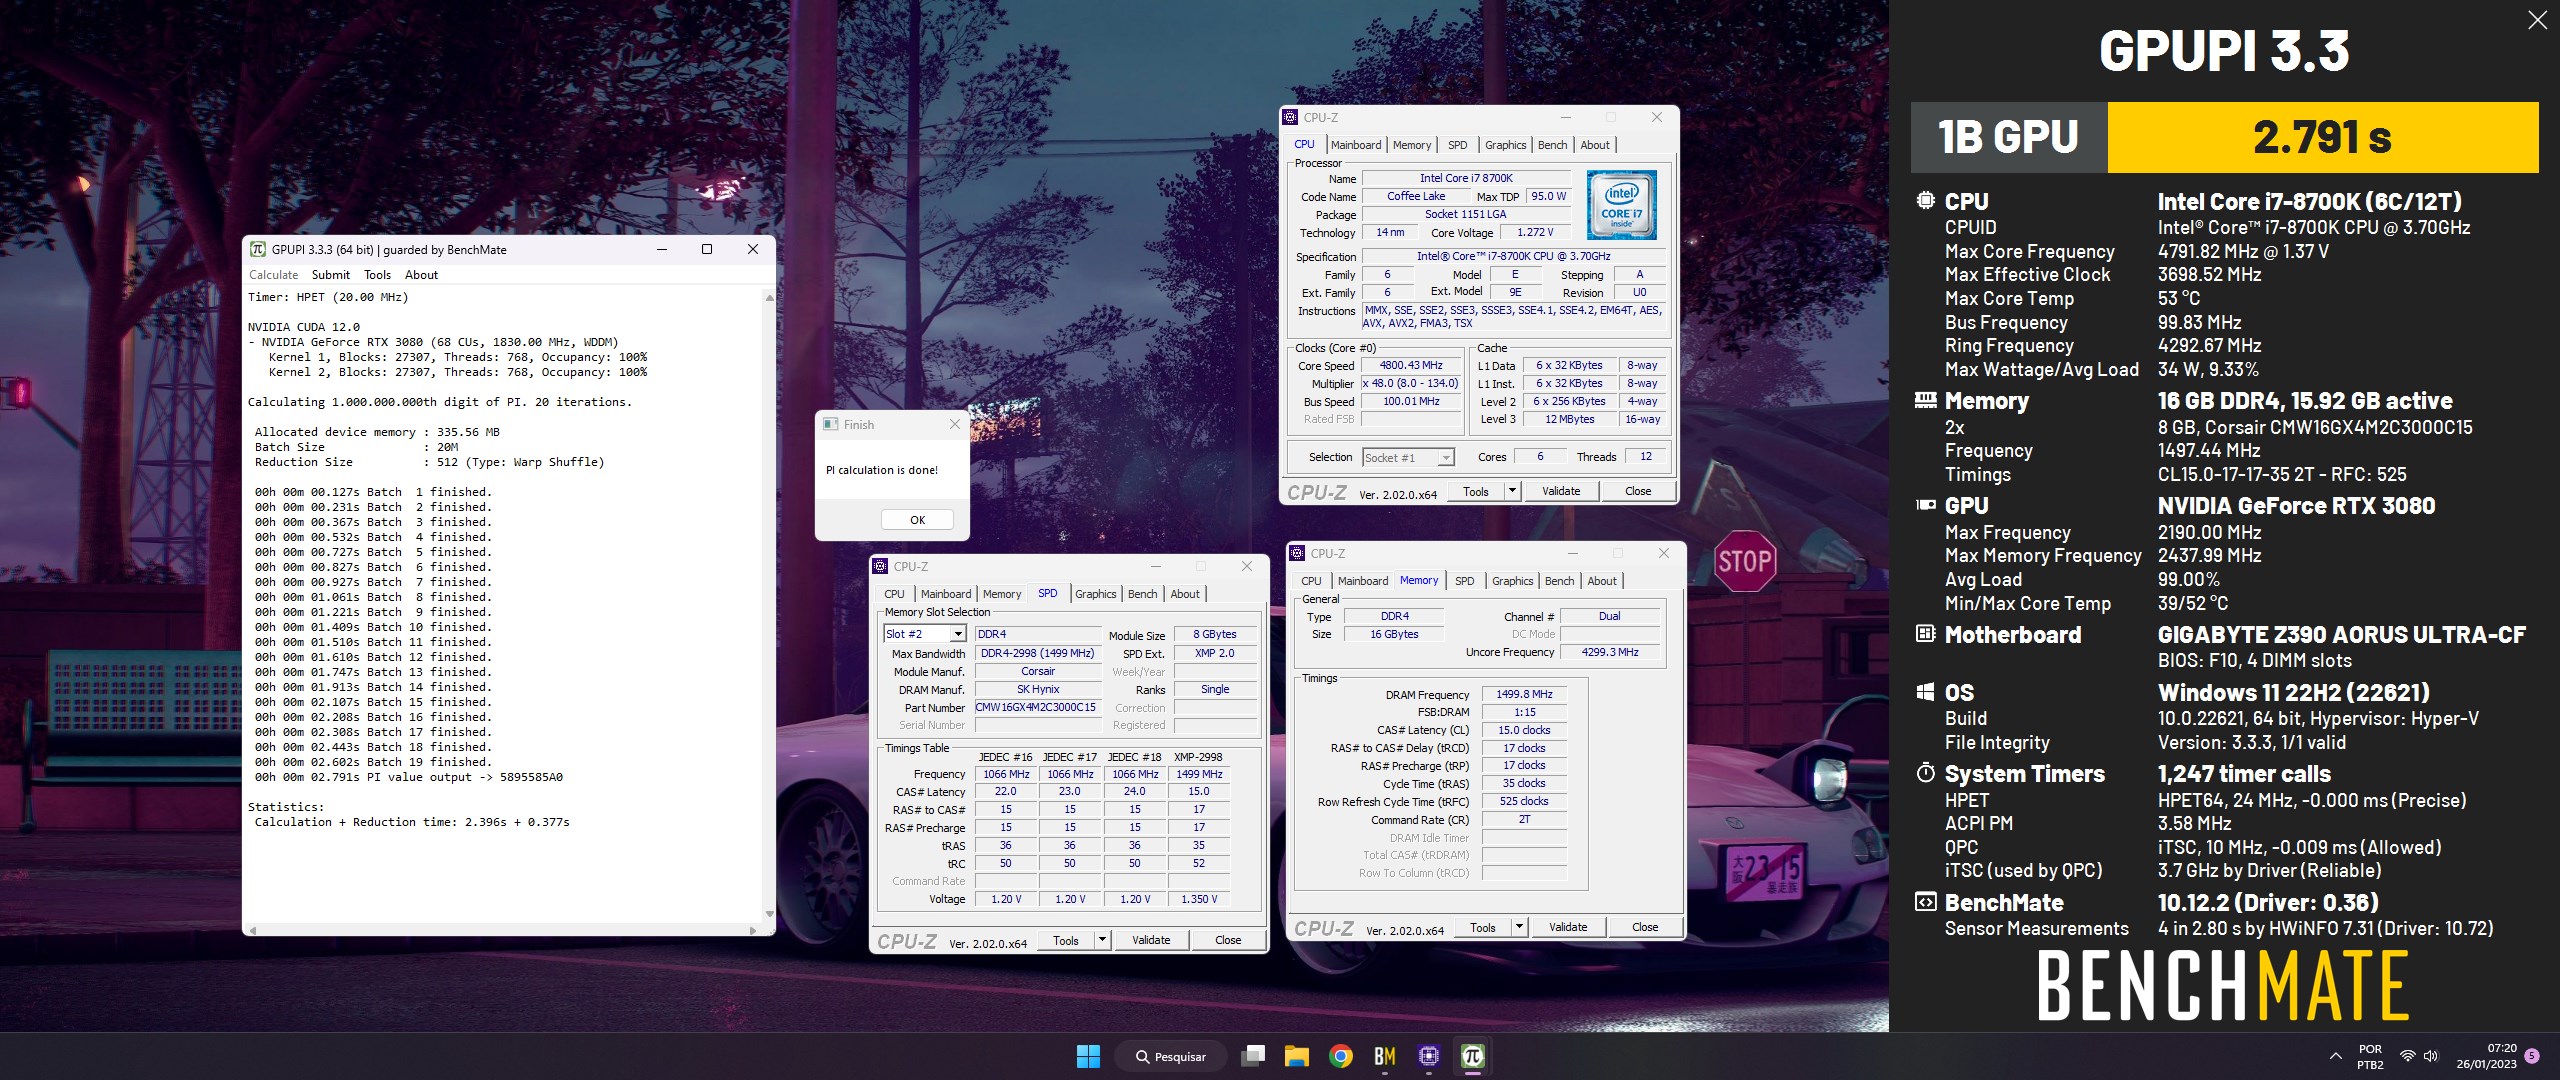Expand Tools dropdown arrow in Memory CPU-Z window

coord(1519,927)
